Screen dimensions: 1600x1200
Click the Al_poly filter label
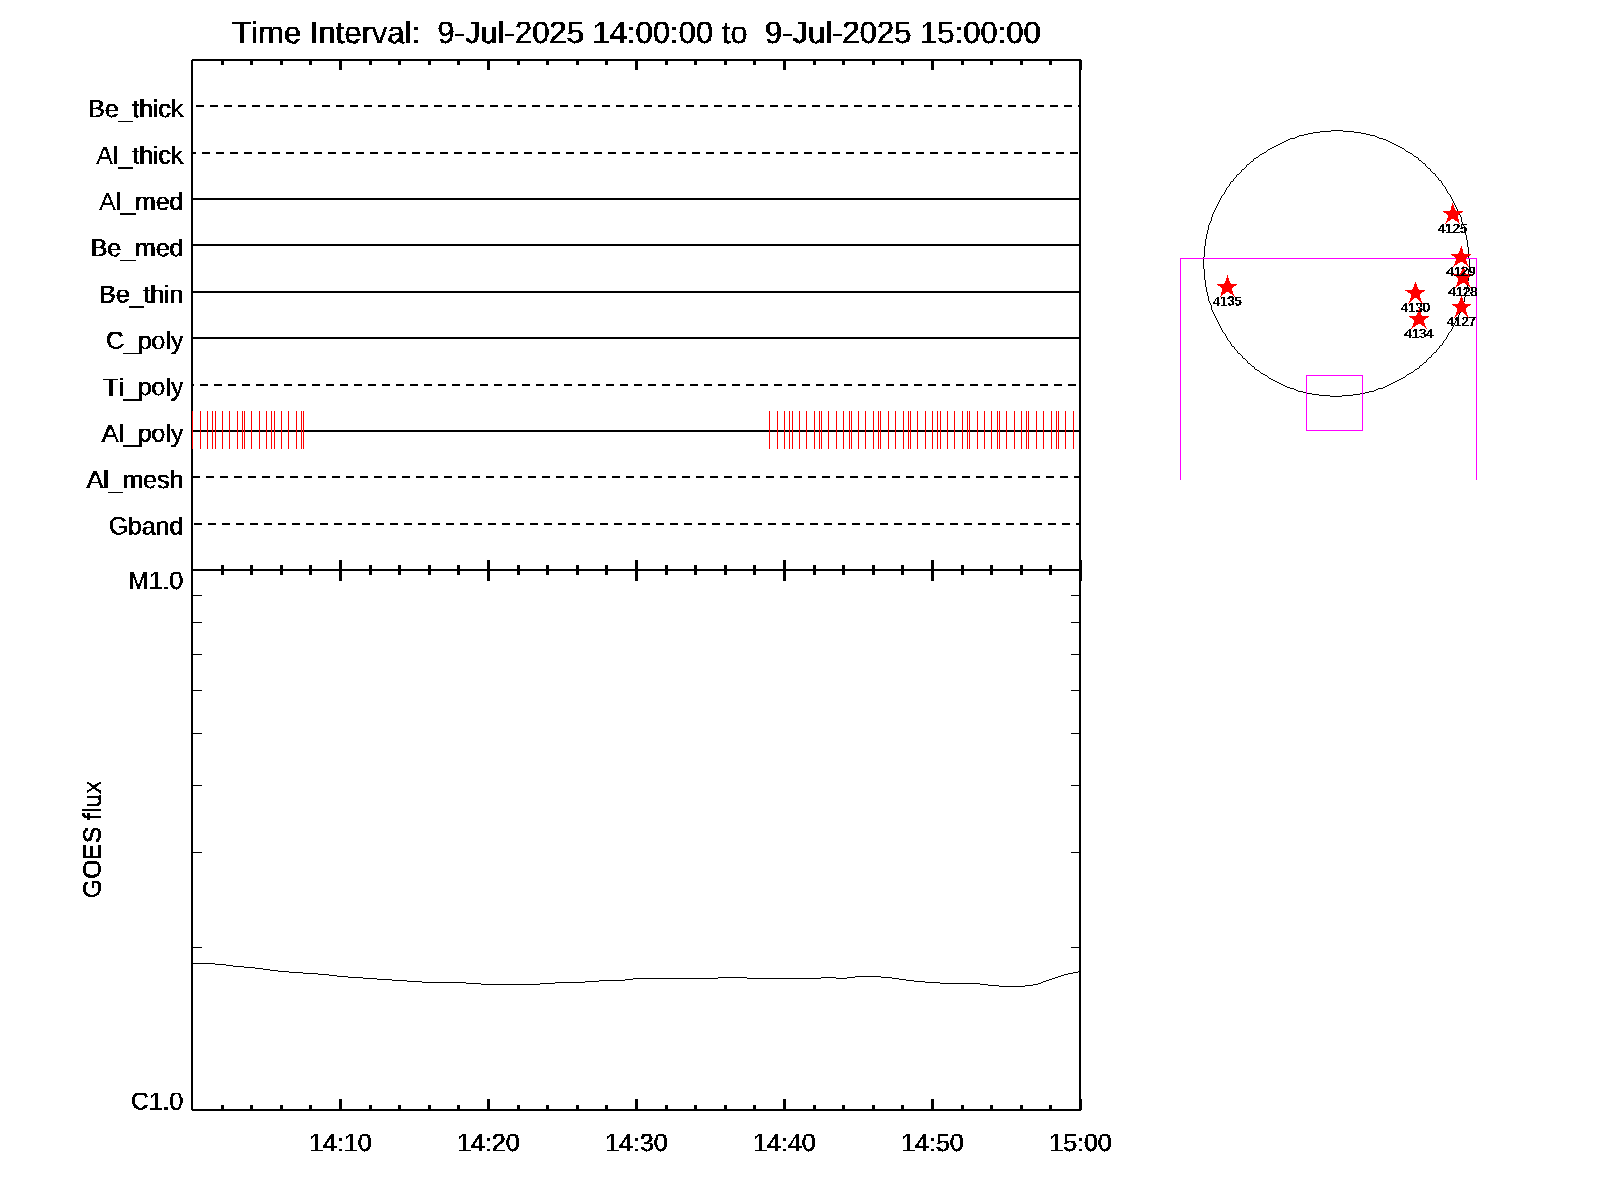coord(142,434)
